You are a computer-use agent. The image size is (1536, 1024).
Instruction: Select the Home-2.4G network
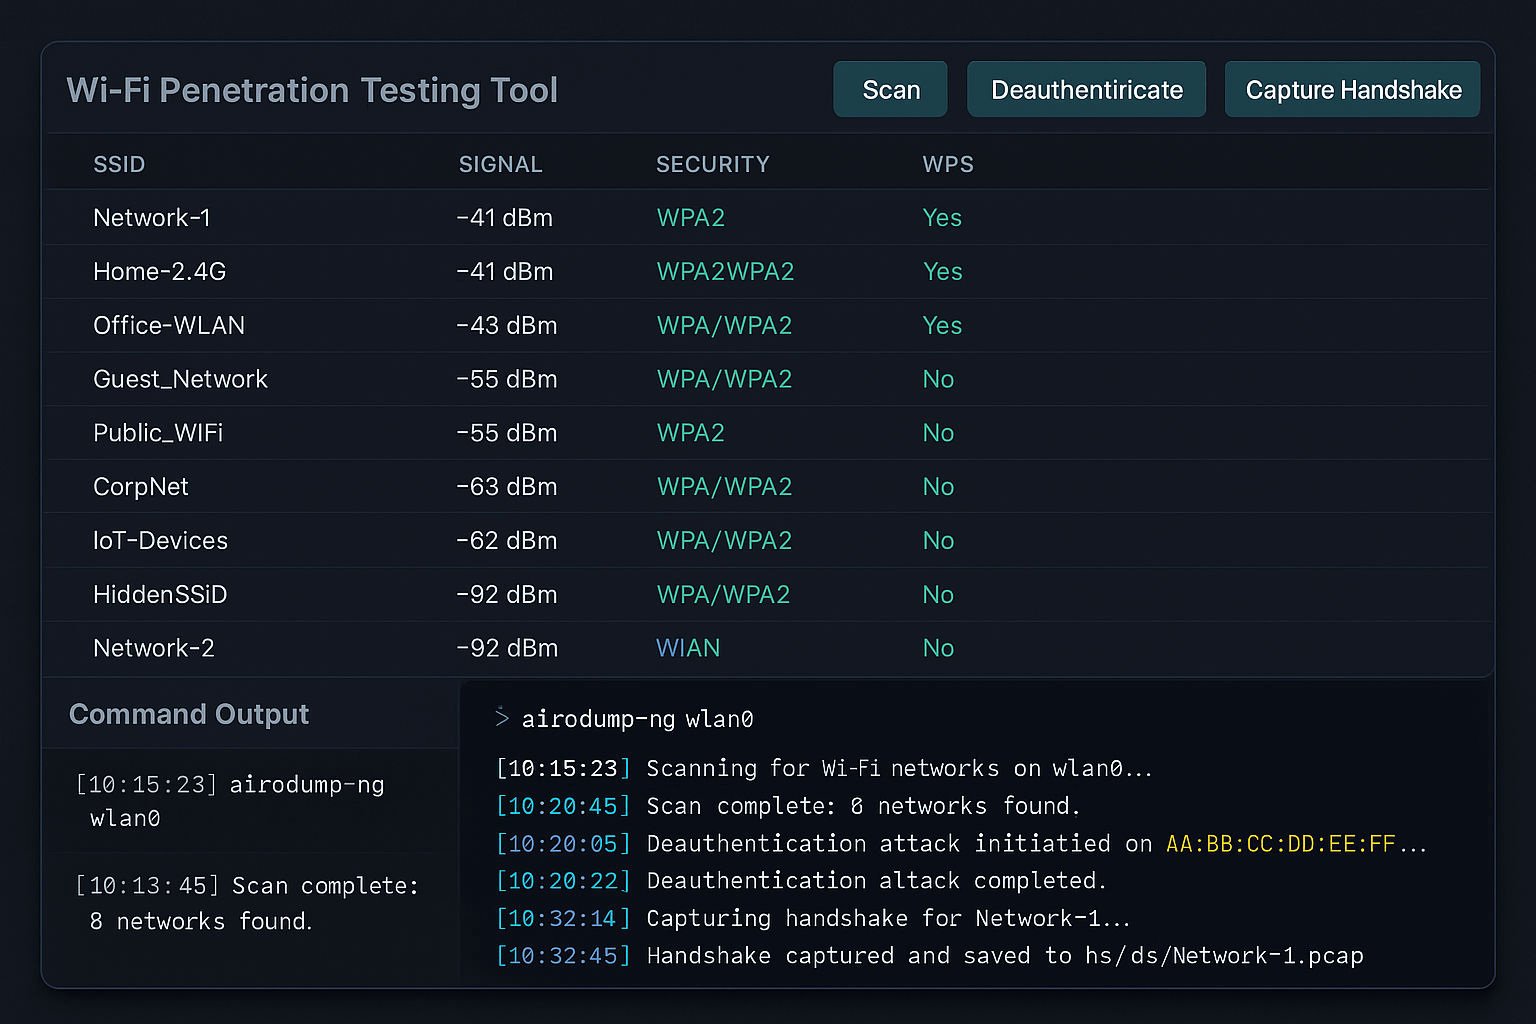click(768, 272)
